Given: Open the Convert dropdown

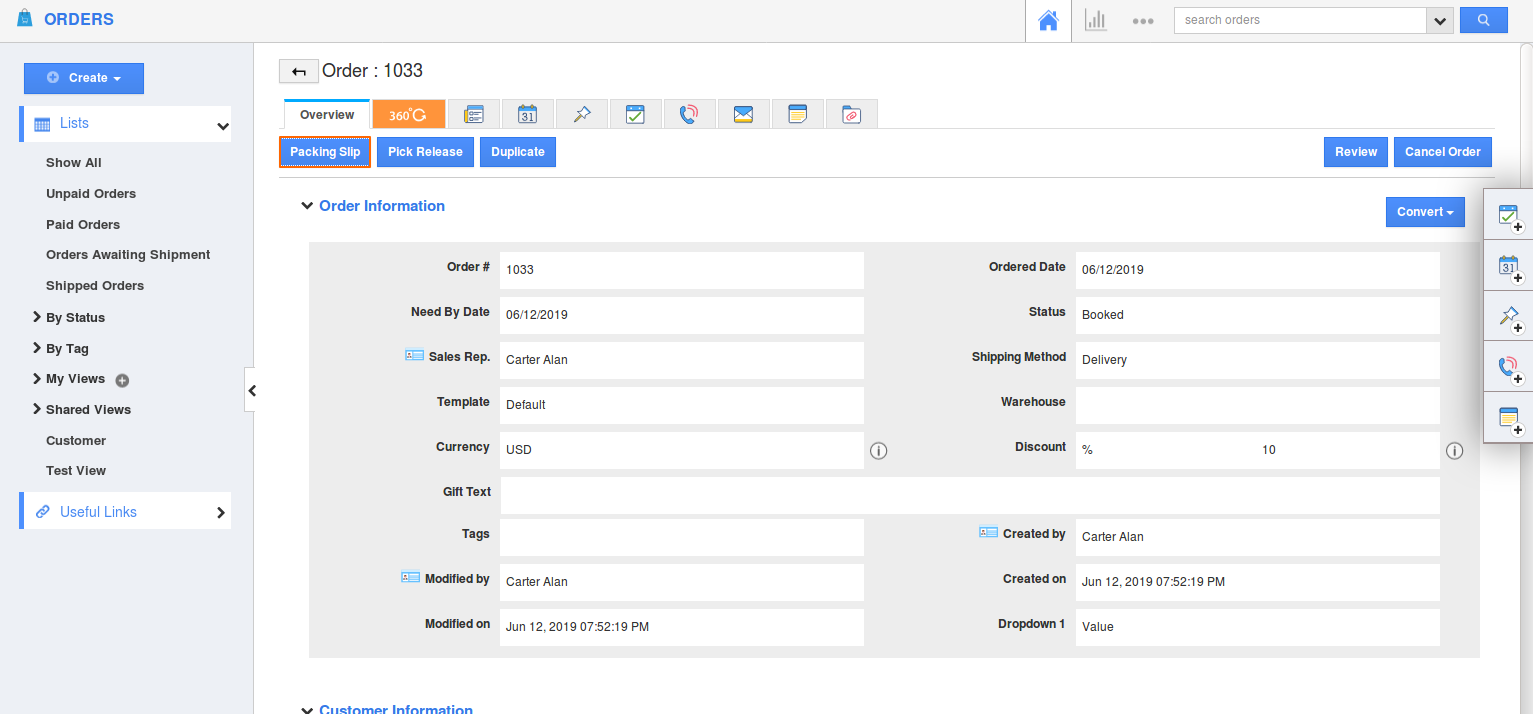Looking at the screenshot, I should (x=1425, y=212).
